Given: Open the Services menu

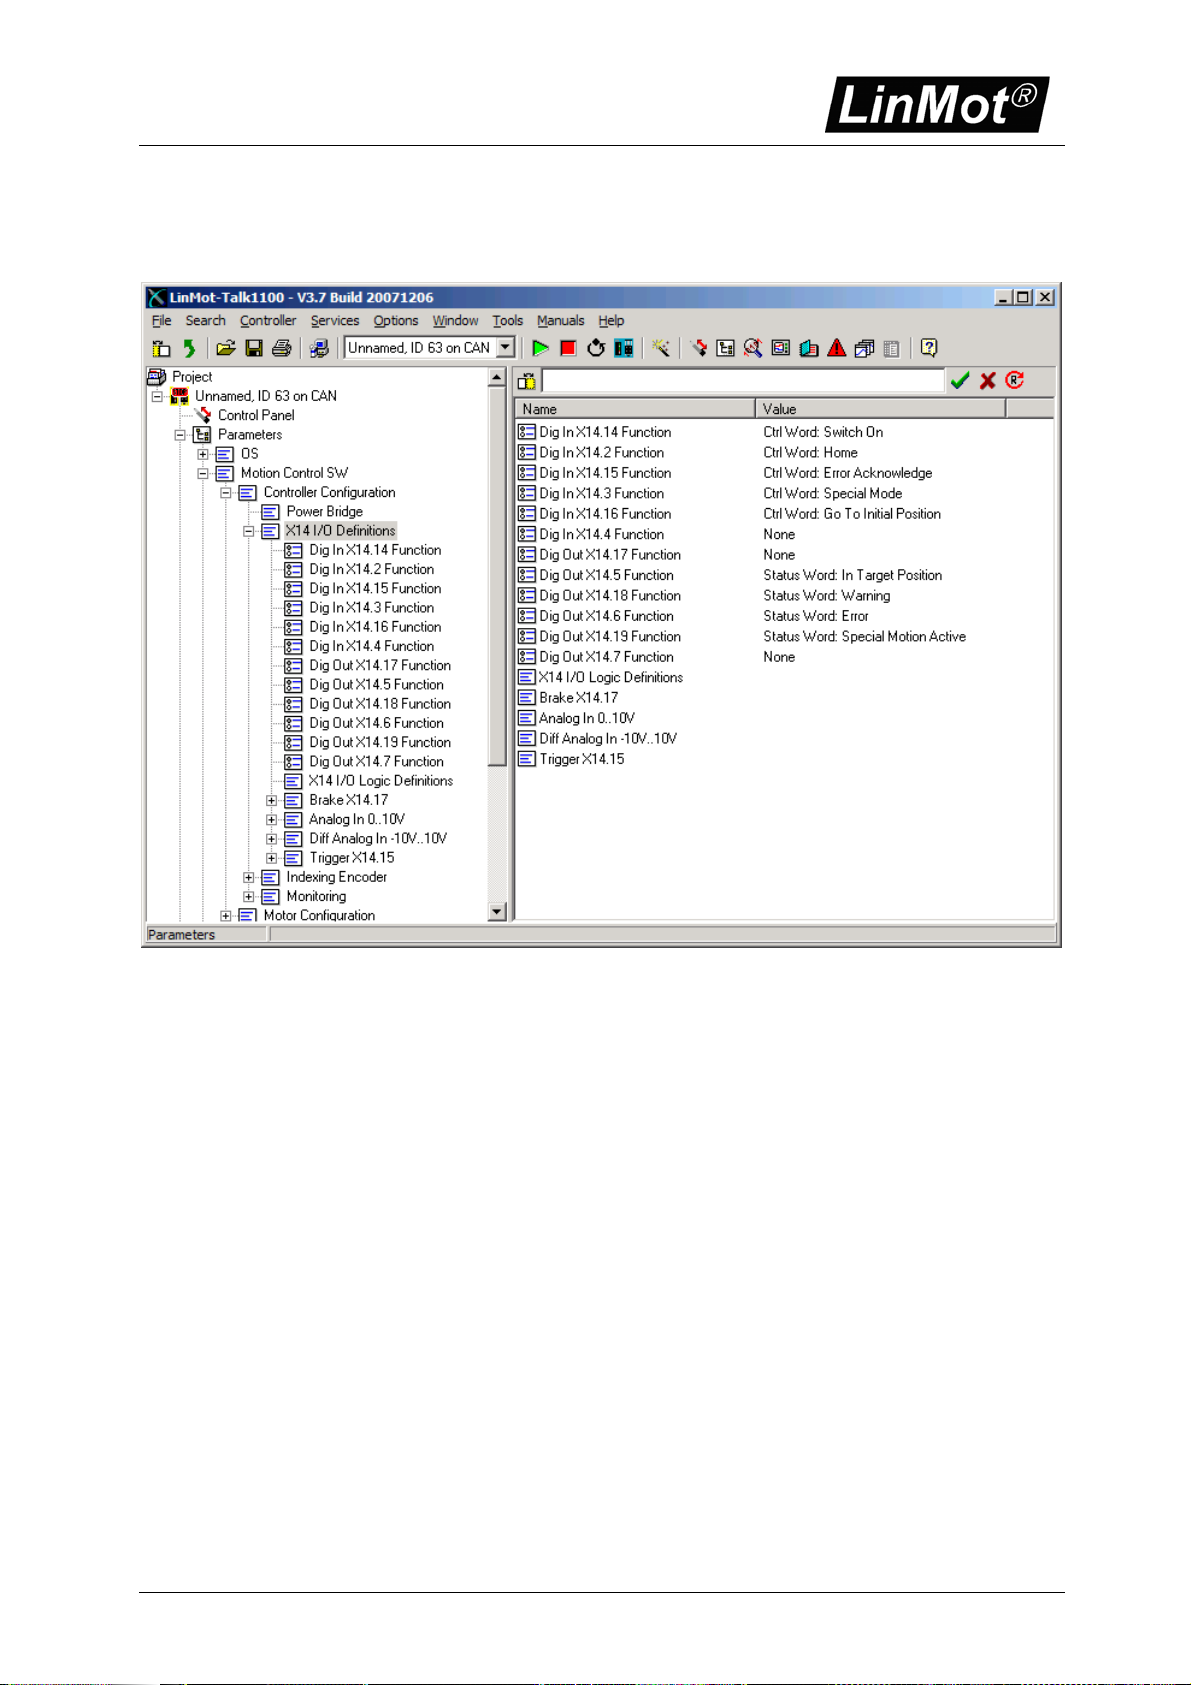Looking at the screenshot, I should click(335, 321).
